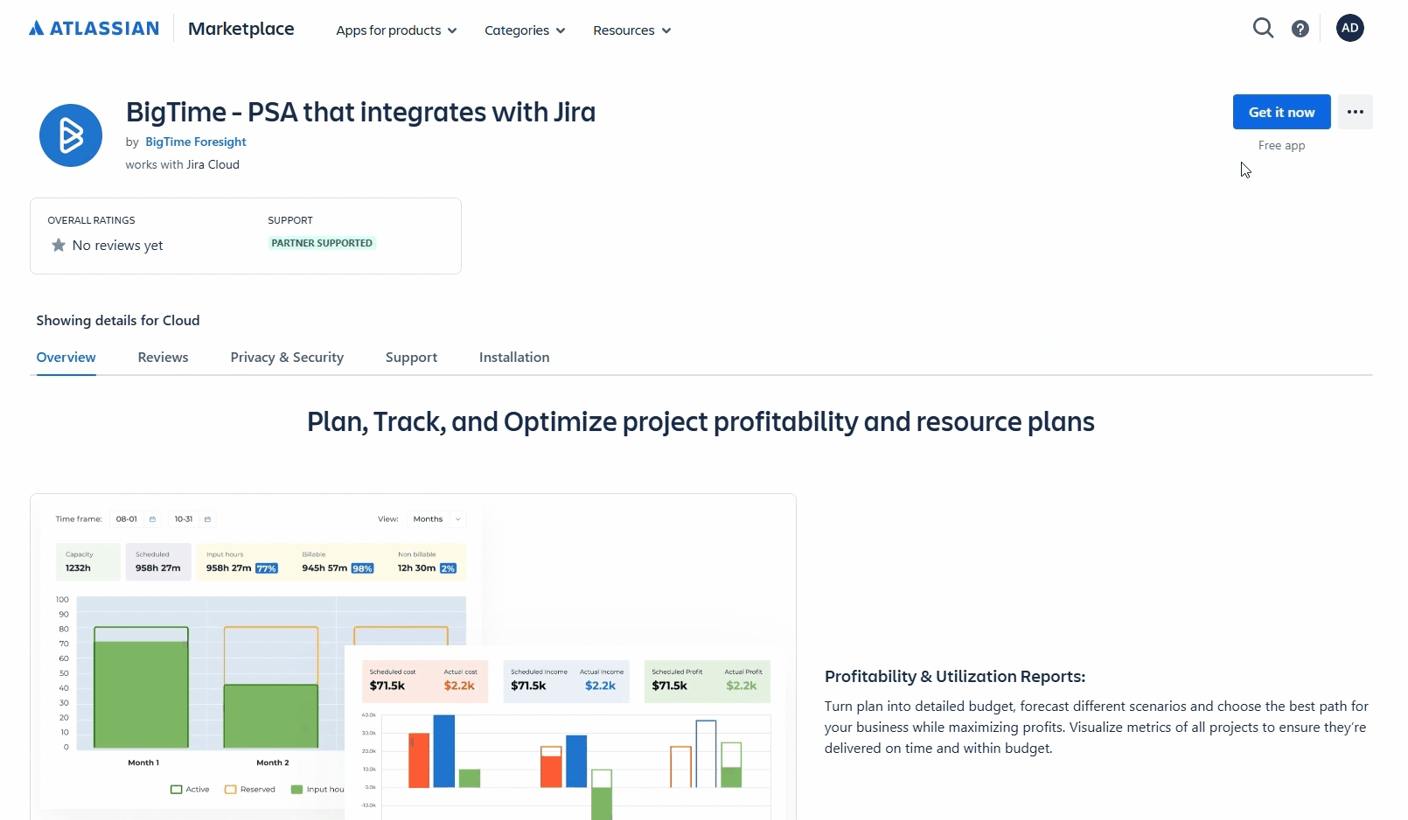Open the help question mark icon
The image size is (1408, 820).
1300,29
